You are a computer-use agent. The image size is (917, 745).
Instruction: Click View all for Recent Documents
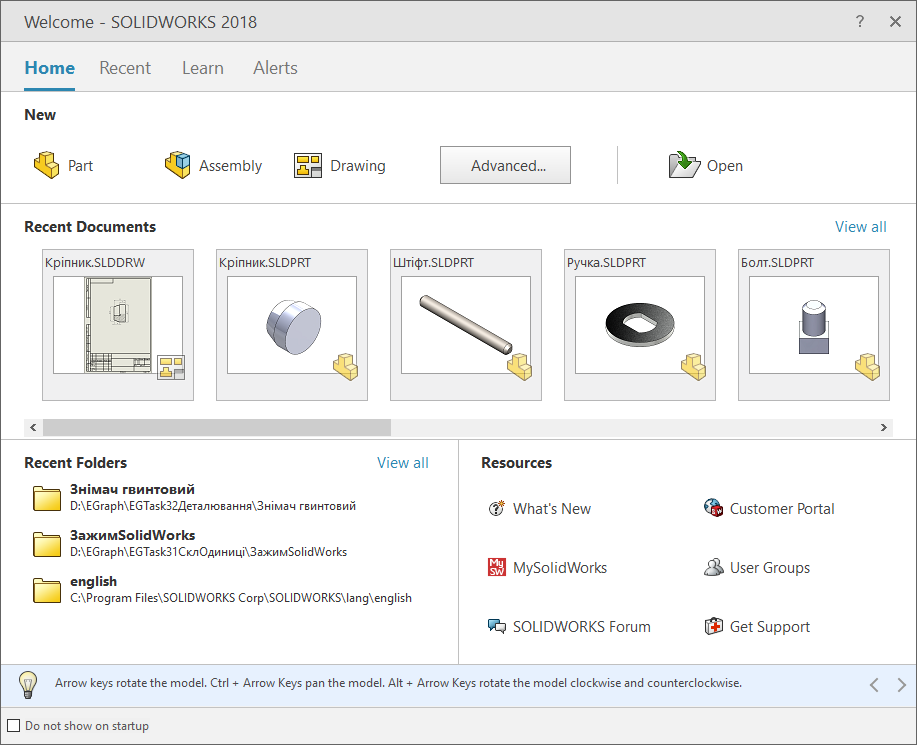click(860, 227)
